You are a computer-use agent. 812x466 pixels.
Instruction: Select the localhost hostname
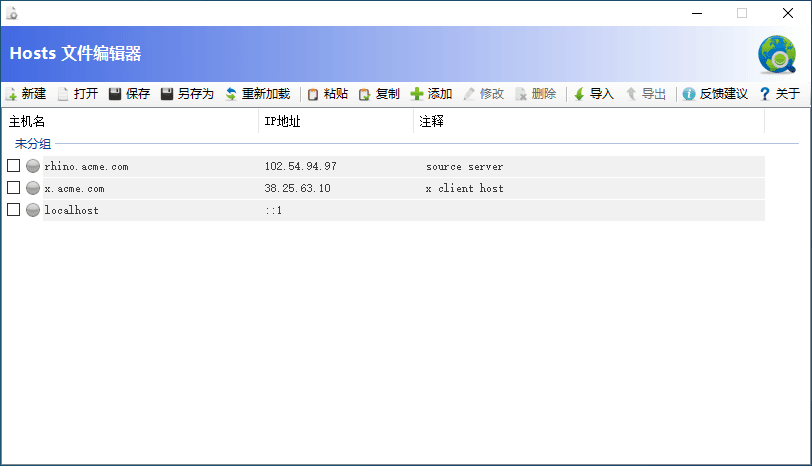[x=71, y=210]
